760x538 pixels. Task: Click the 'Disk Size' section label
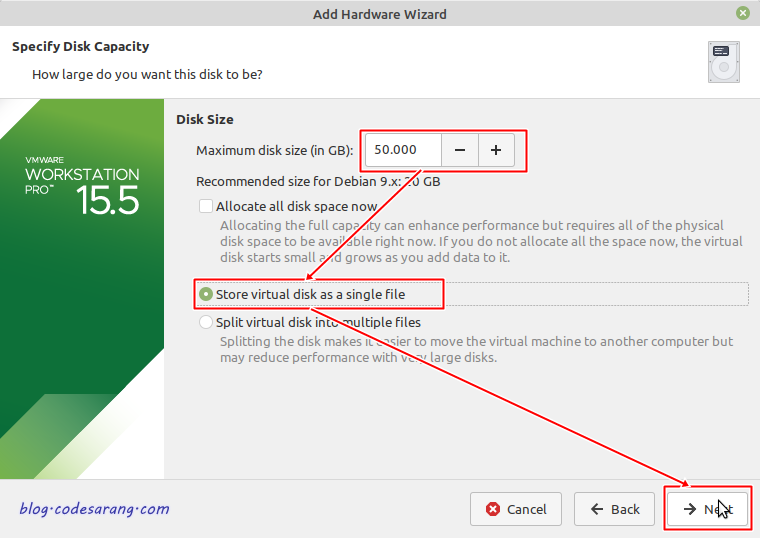pyautogui.click(x=205, y=120)
